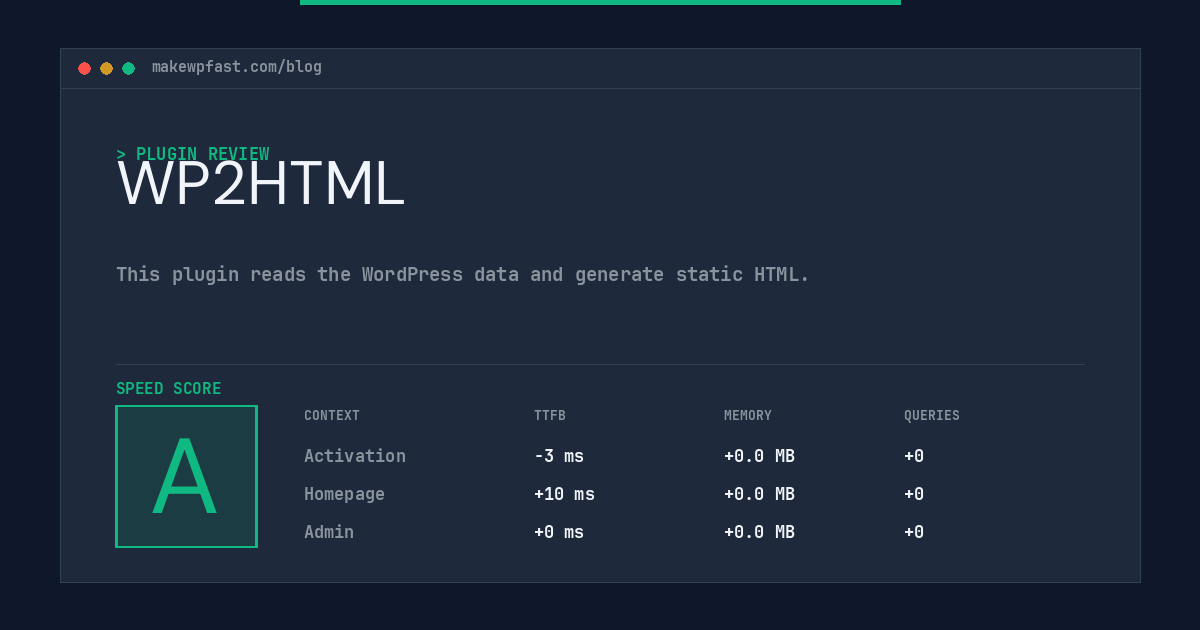Click the '+0 ms' Admin TTFB value
This screenshot has width=1200, height=630.
559,532
